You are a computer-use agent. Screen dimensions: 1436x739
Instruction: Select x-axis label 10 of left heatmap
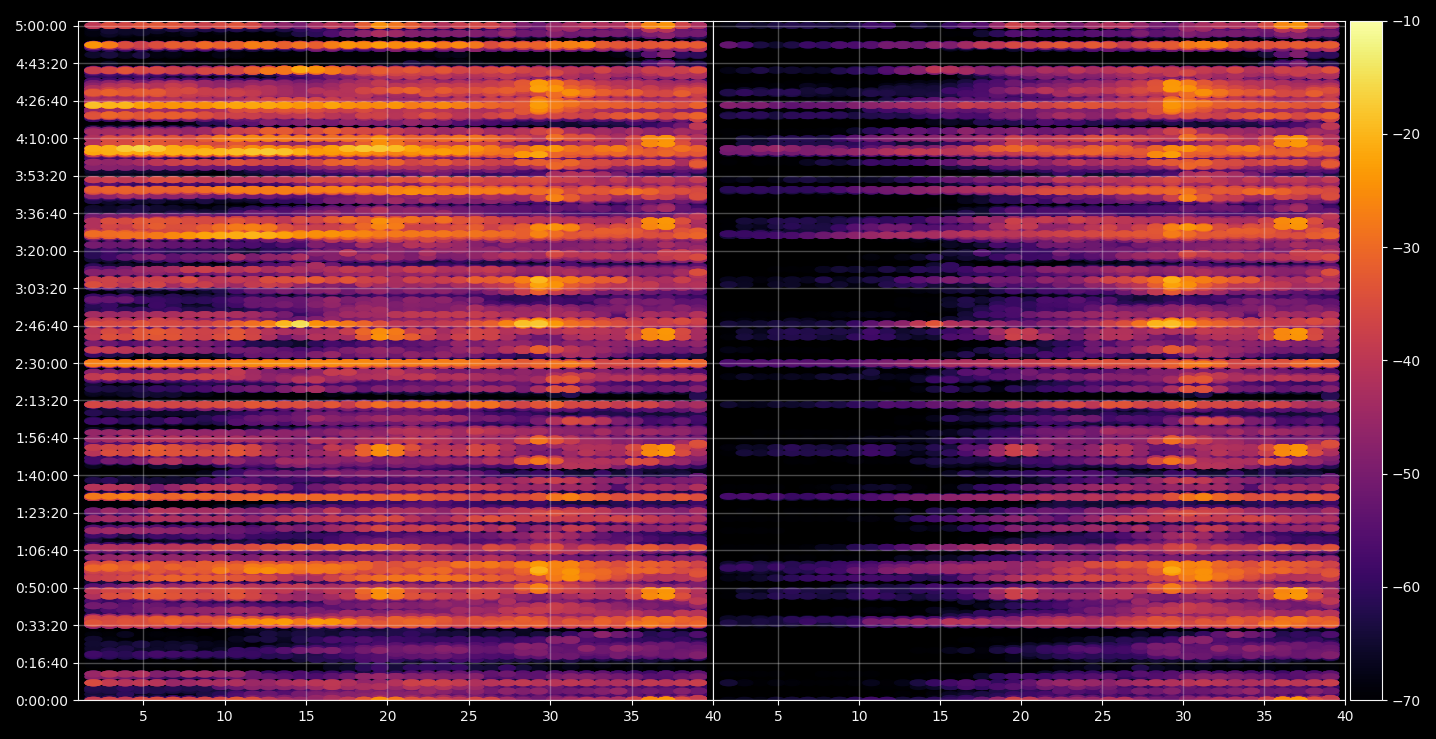224,716
